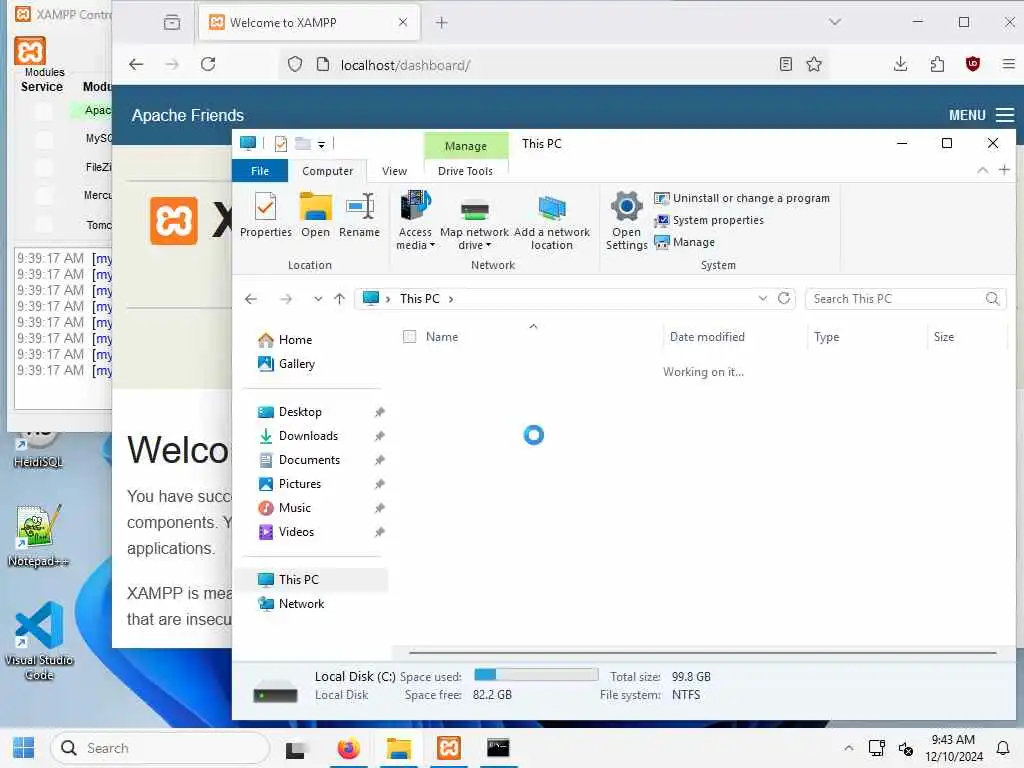Click the Explorer Back navigation arrow
The width and height of the screenshot is (1024, 768).
coord(251,298)
